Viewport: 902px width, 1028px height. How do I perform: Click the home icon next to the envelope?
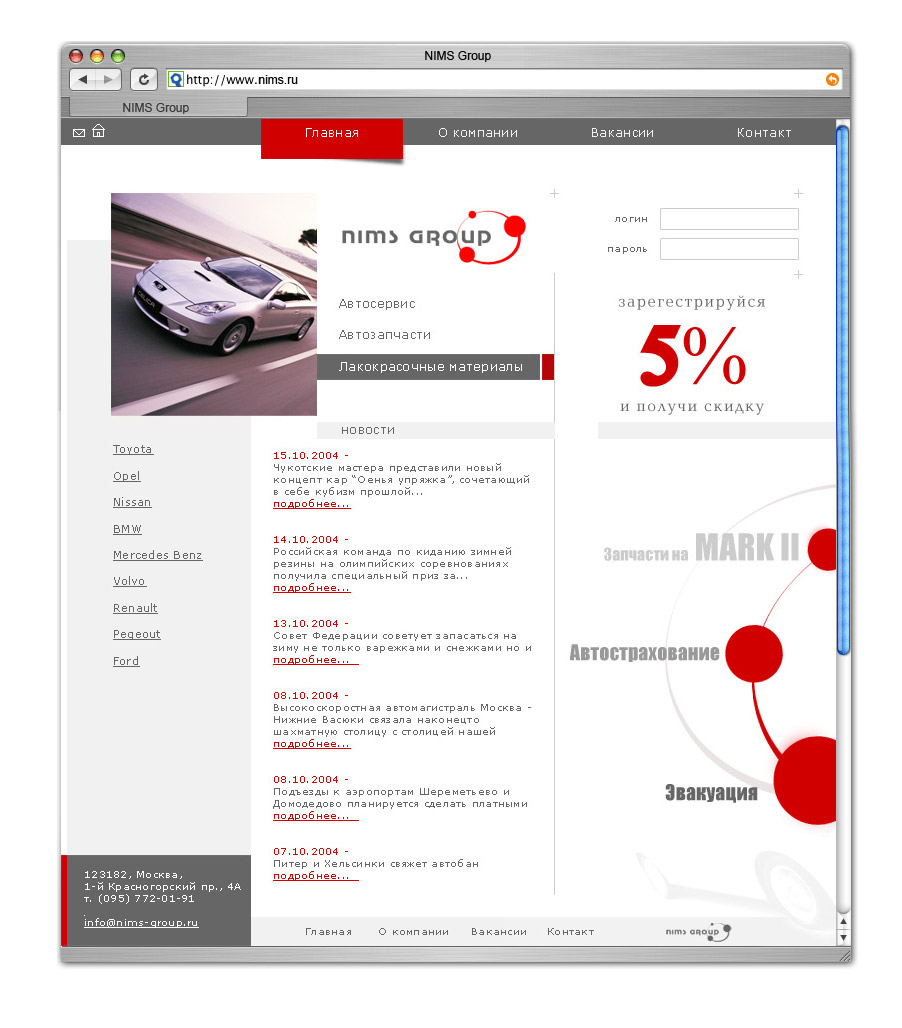[x=97, y=131]
